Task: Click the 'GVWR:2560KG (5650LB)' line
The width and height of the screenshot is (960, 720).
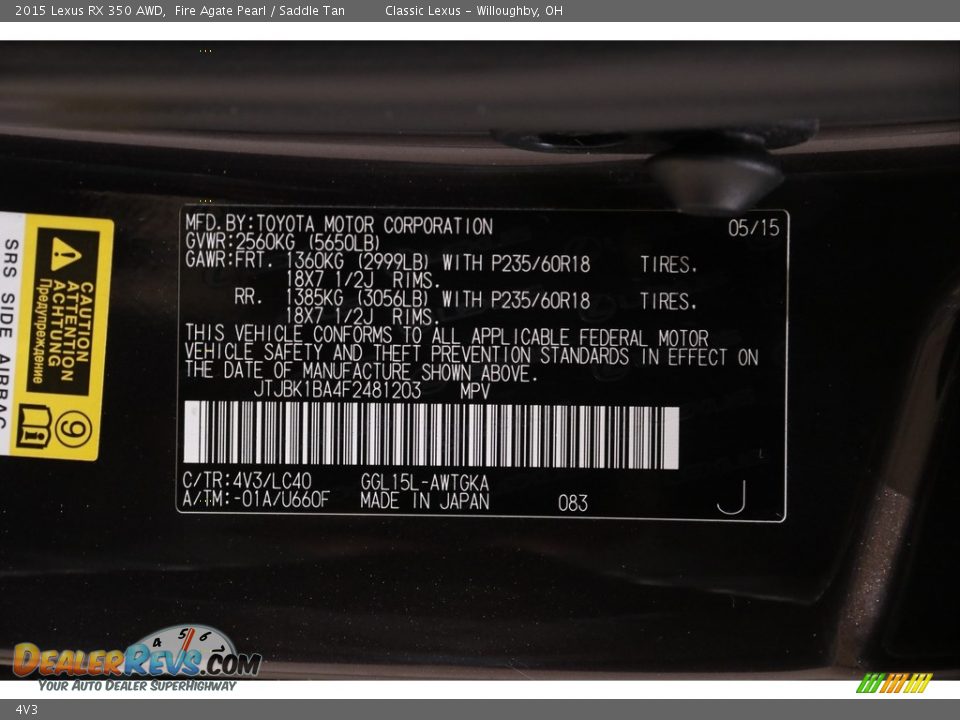Action: click(x=282, y=242)
